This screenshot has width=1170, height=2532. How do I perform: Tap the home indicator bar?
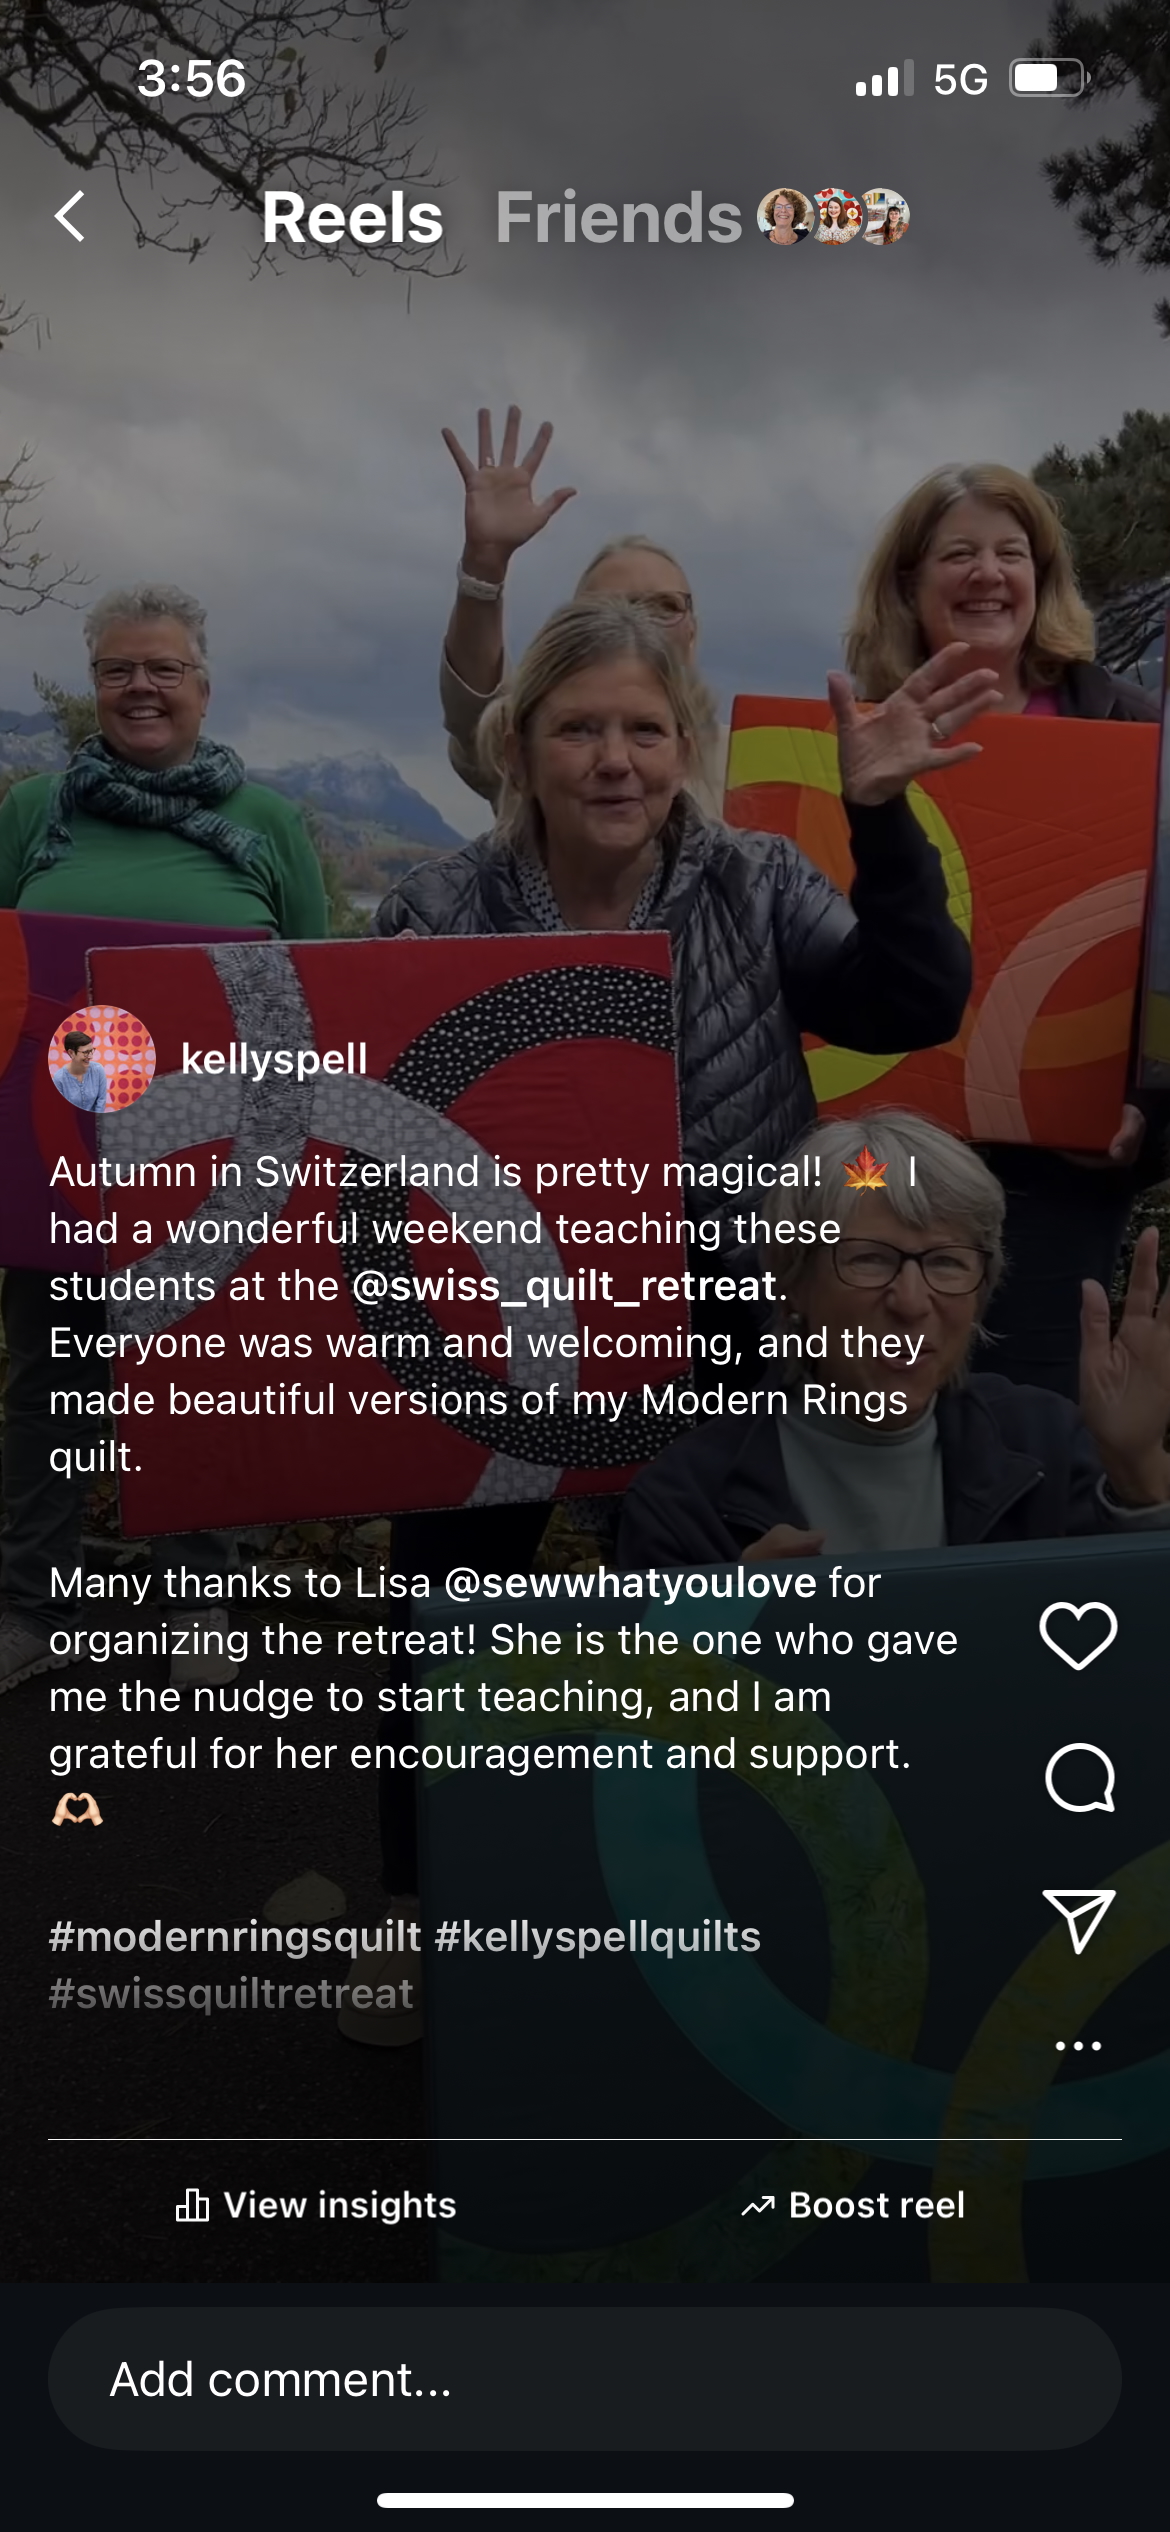coord(585,2500)
